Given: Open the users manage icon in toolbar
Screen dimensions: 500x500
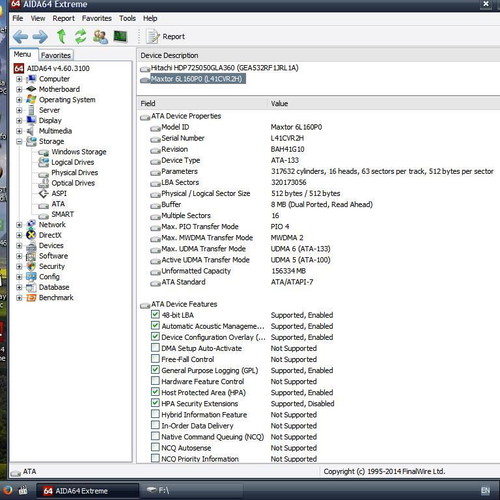Looking at the screenshot, I should pyautogui.click(x=100, y=37).
